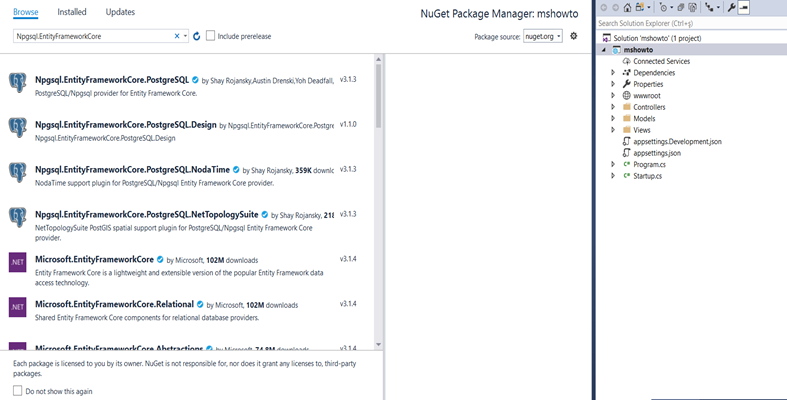Expand the wwwroot node arrow

point(613,95)
